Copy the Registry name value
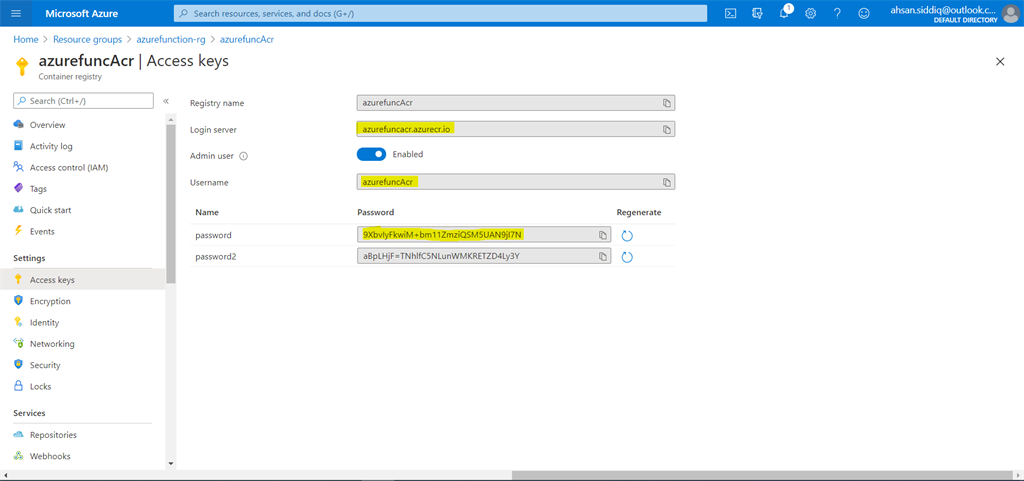 pos(667,103)
